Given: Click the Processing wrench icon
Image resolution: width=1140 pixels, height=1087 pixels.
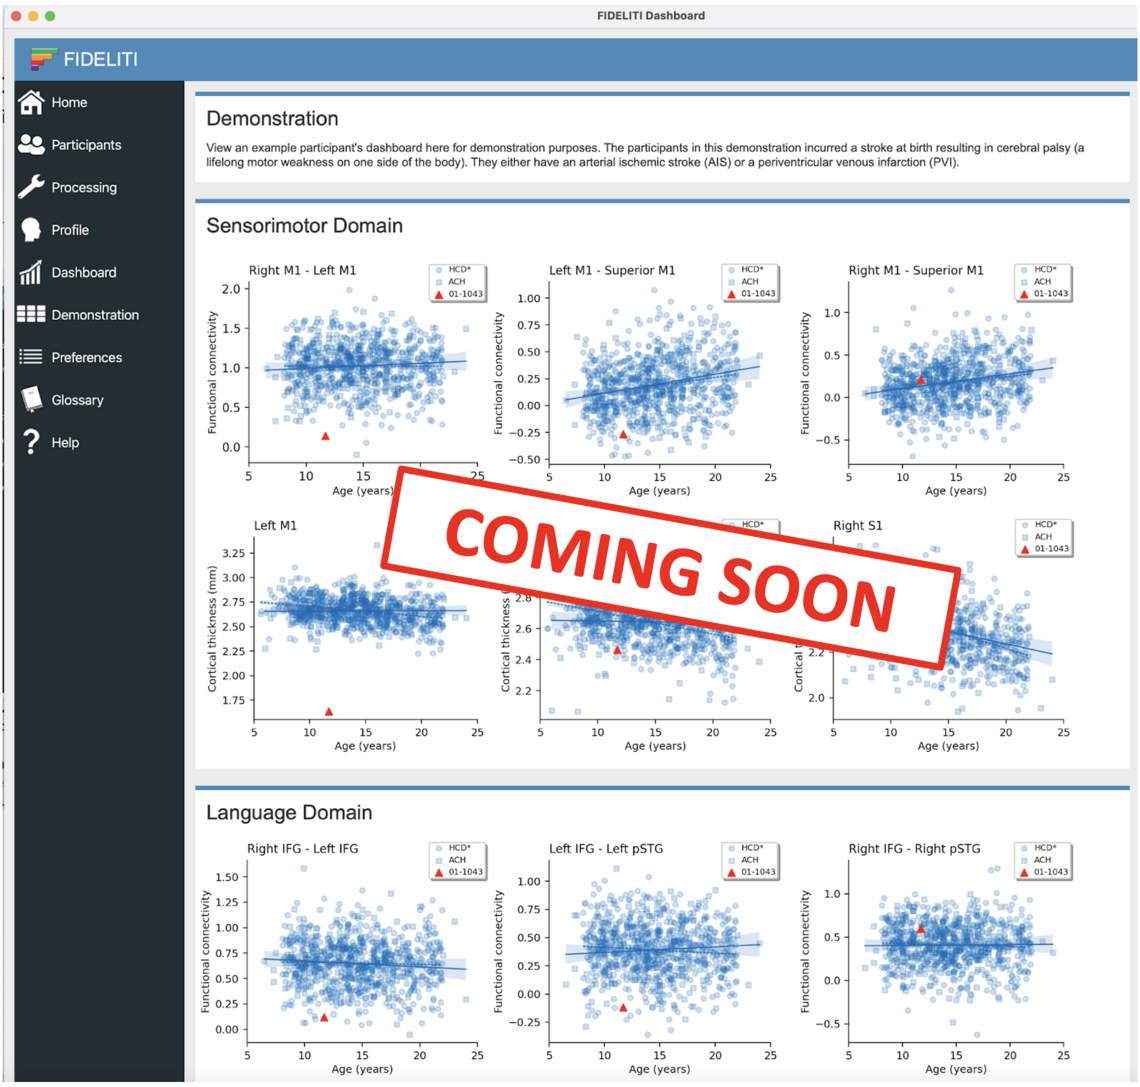Looking at the screenshot, I should pyautogui.click(x=32, y=187).
